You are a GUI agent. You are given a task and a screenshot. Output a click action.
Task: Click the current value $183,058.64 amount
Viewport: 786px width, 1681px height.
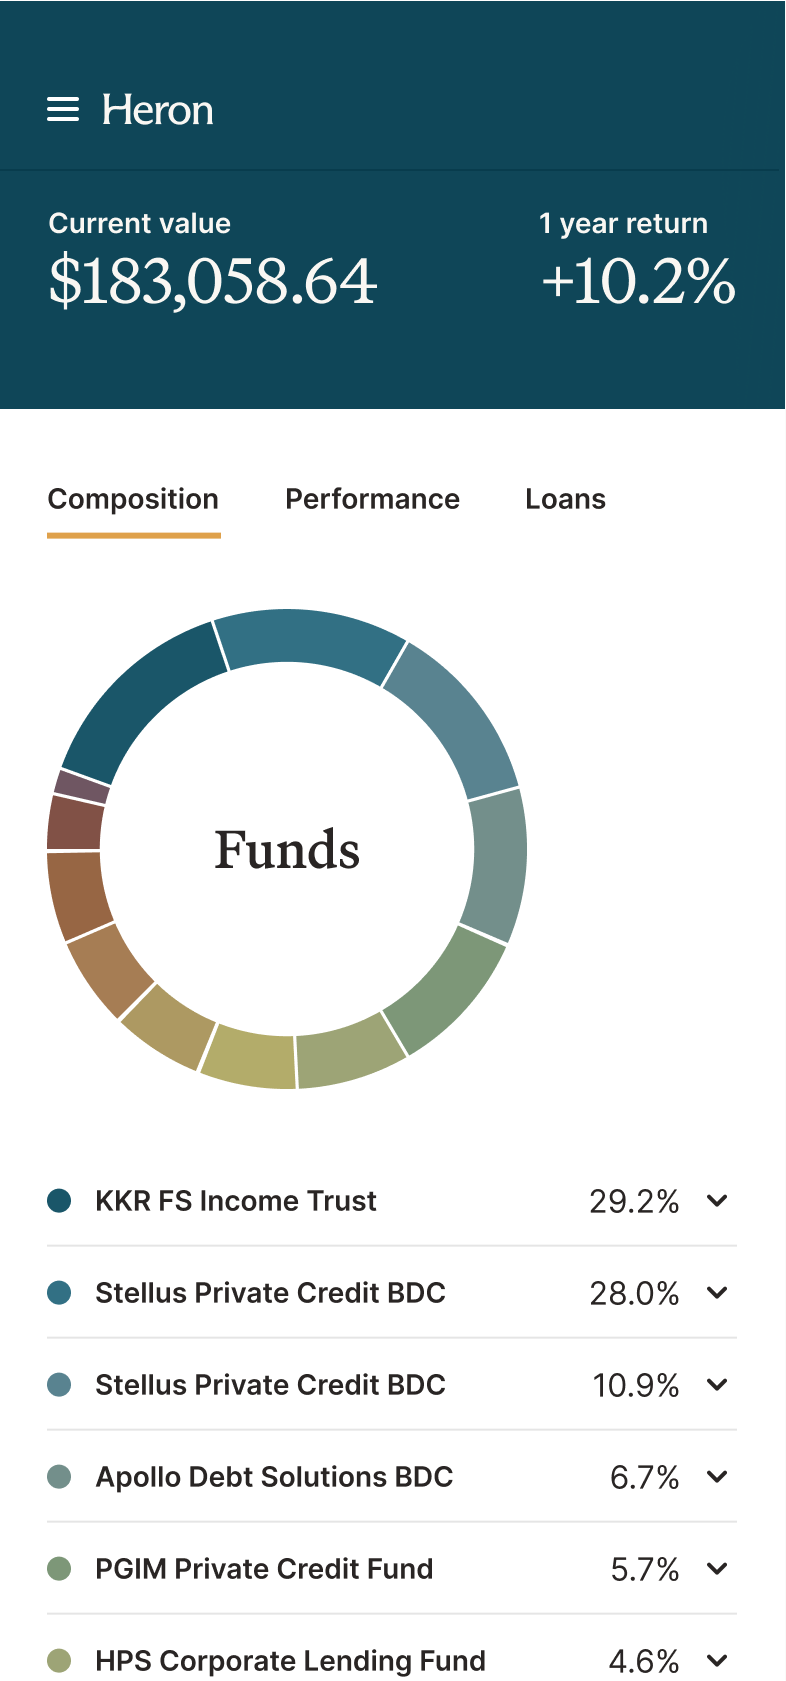[213, 281]
